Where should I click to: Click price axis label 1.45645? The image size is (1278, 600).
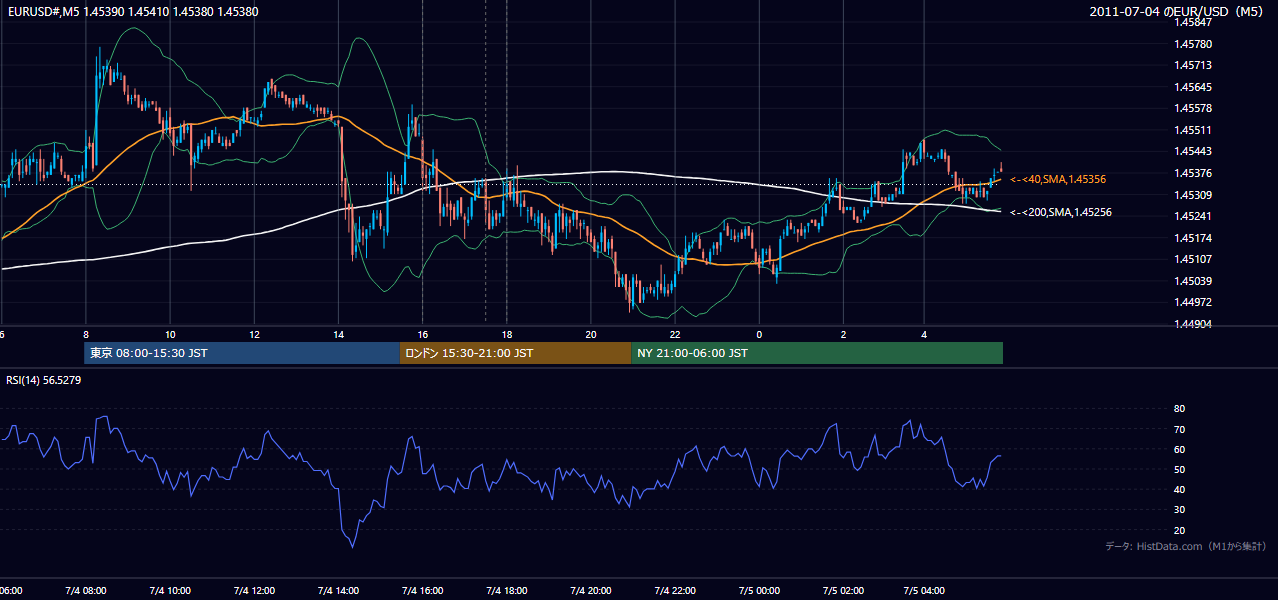[1192, 87]
